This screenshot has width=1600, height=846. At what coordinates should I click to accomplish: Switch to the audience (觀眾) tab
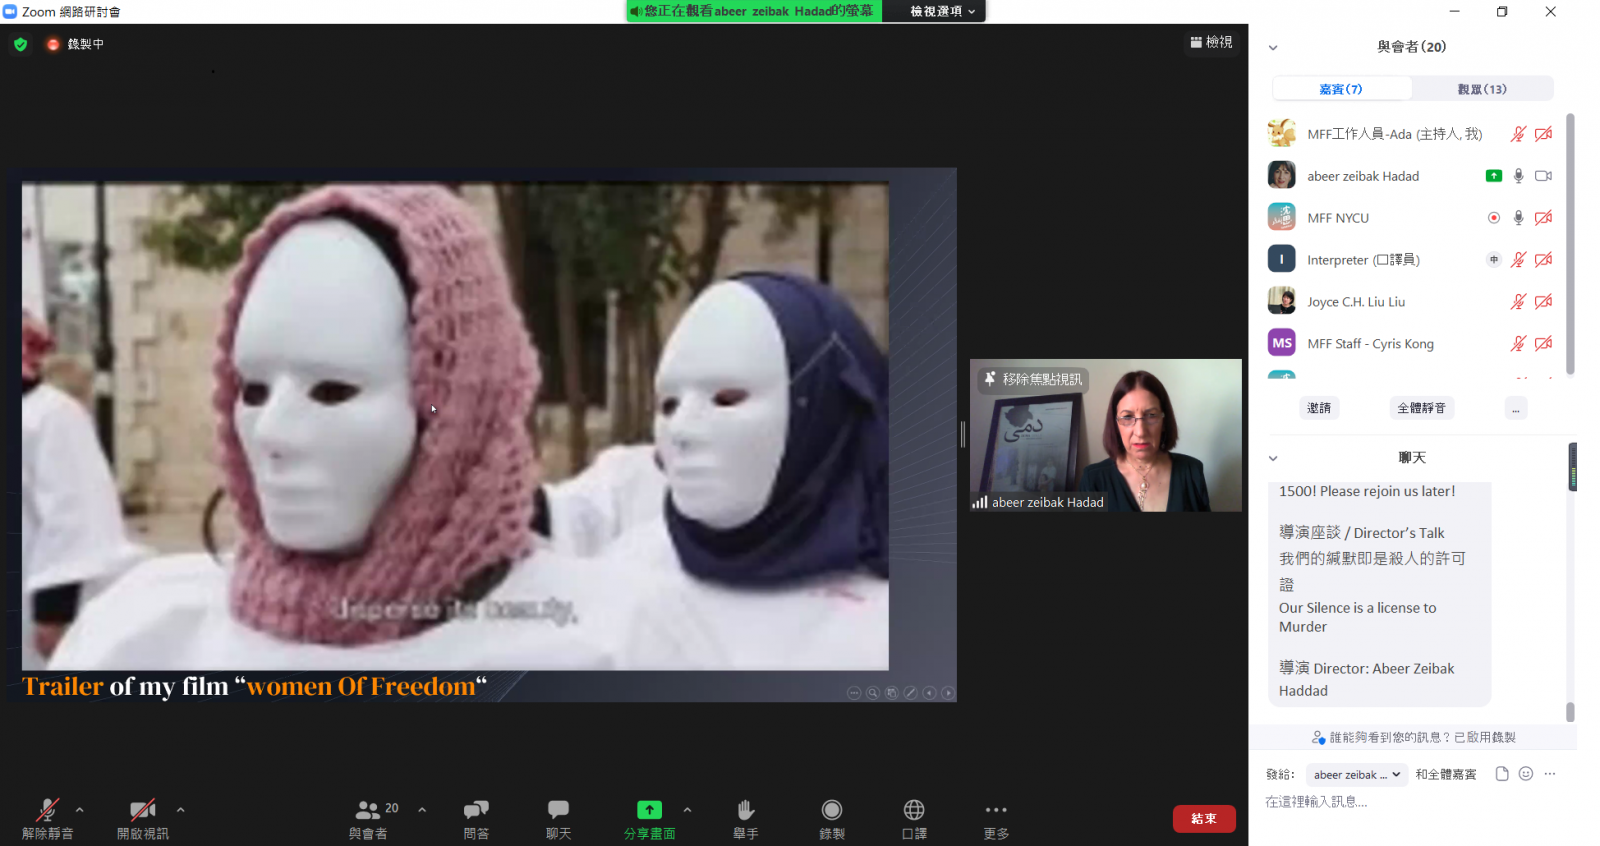click(1481, 89)
